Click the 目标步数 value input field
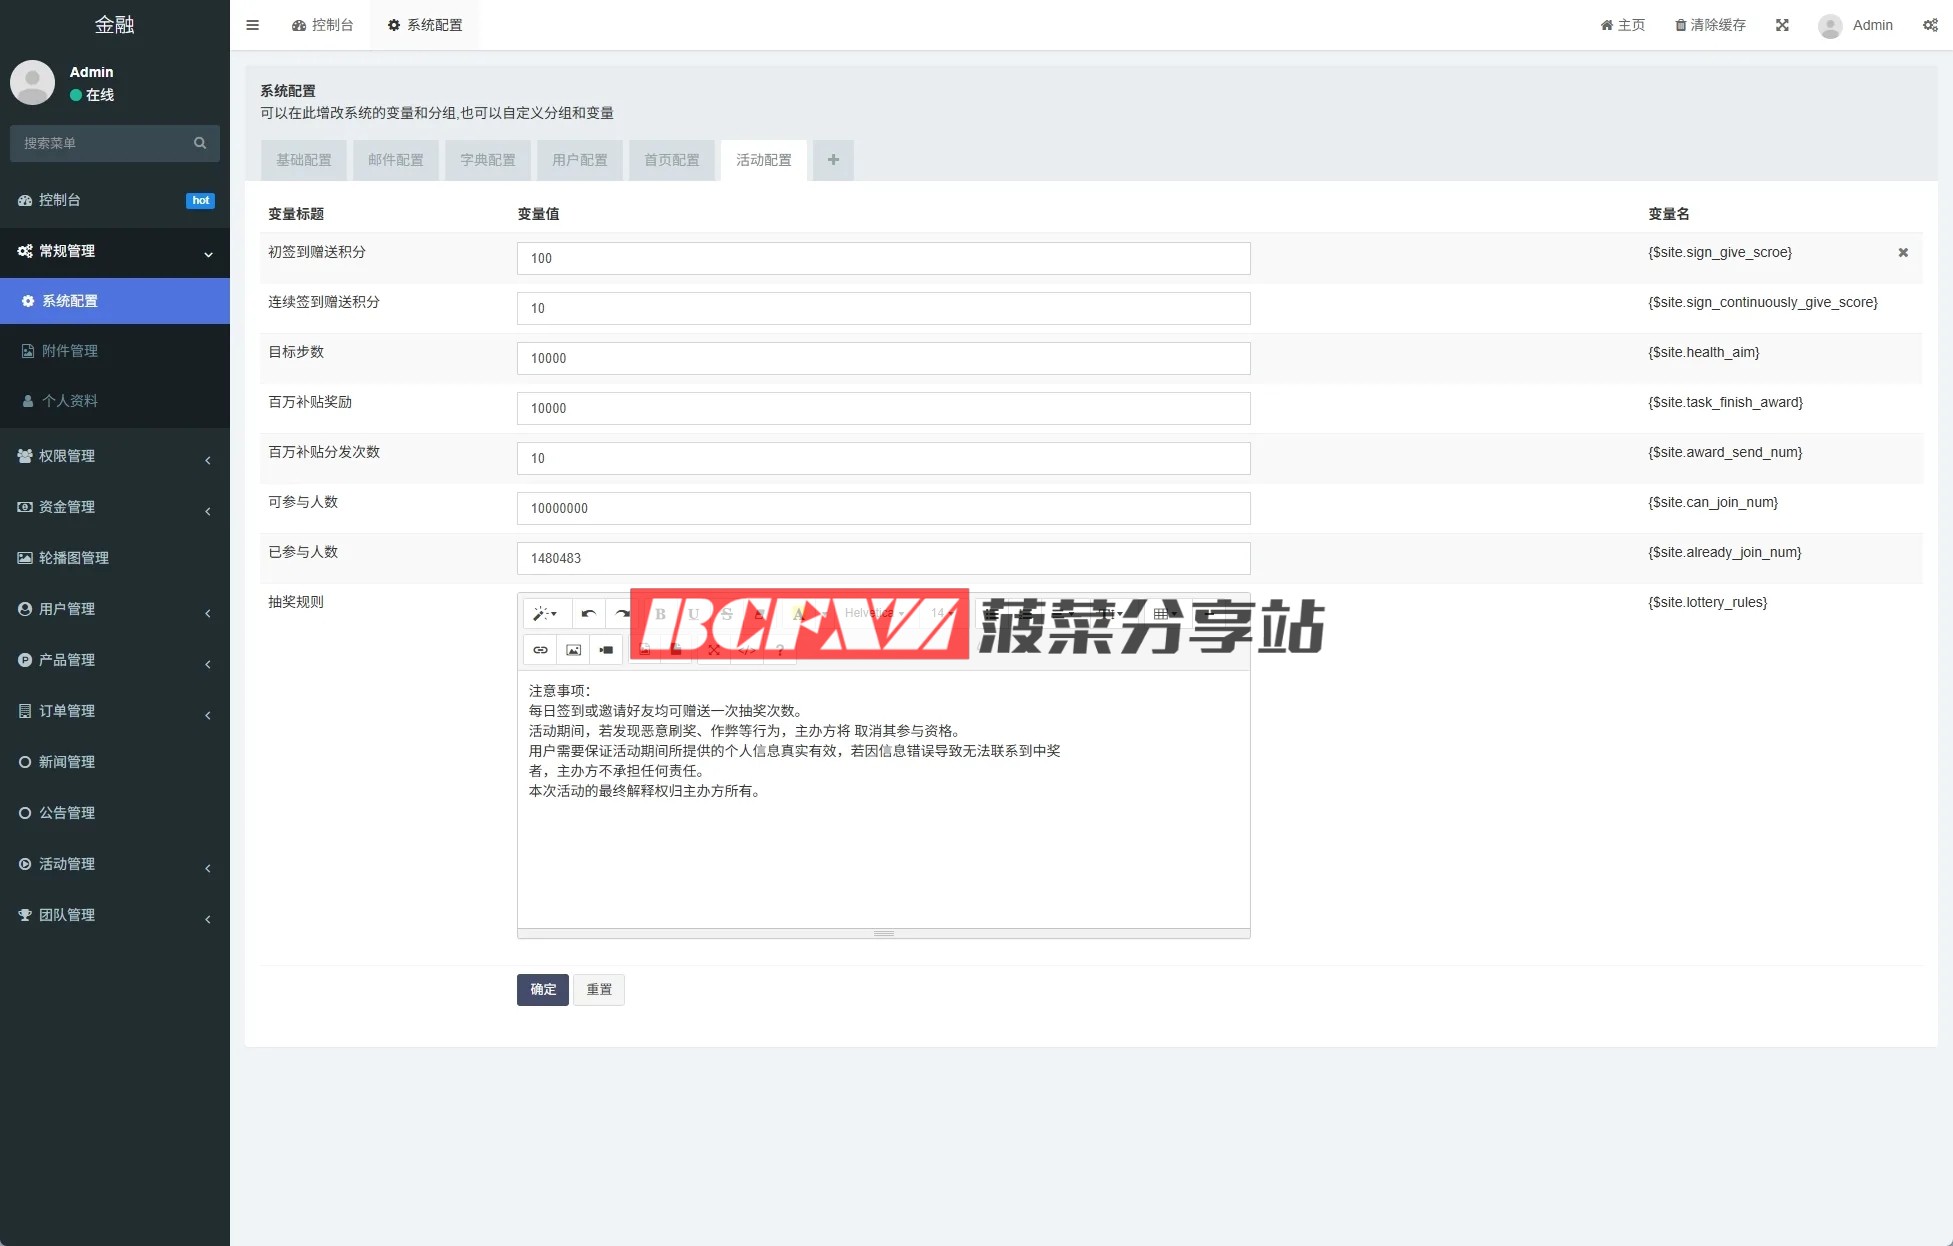 [883, 358]
